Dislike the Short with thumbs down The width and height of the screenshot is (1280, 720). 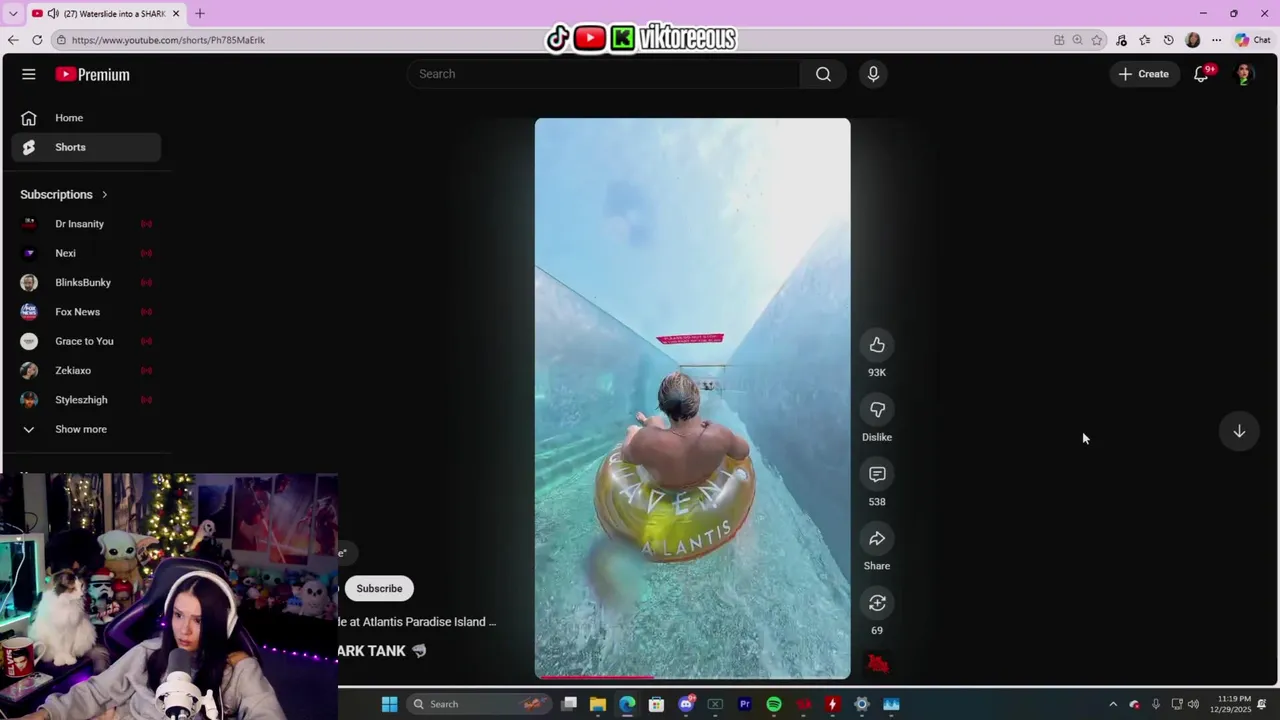(x=877, y=410)
